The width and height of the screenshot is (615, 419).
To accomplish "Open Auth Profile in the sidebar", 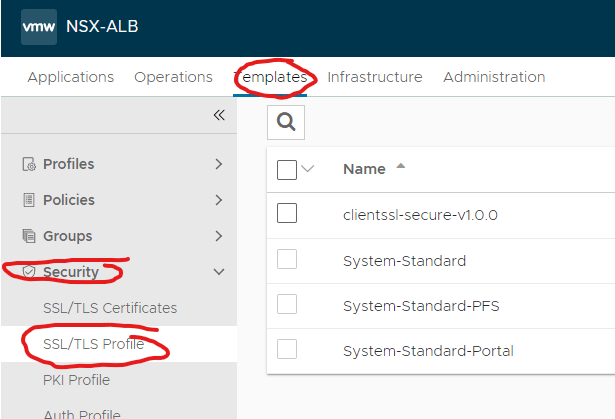I will 82,414.
